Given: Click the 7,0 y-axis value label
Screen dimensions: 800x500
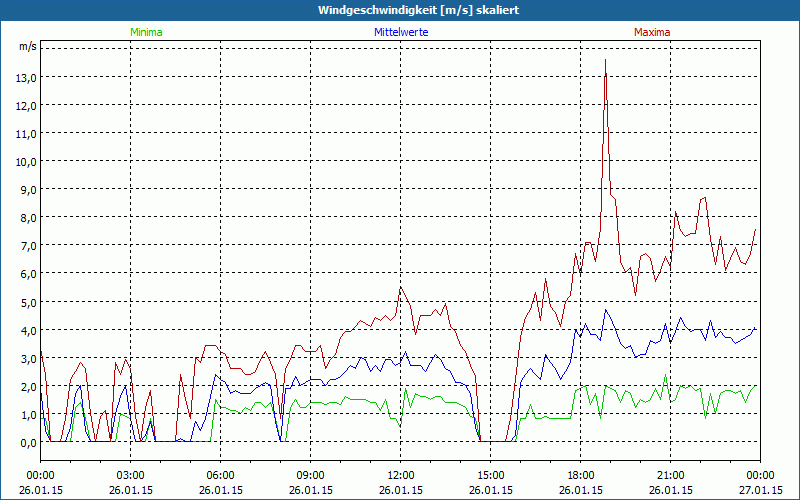Looking at the screenshot, I should click(x=24, y=246).
